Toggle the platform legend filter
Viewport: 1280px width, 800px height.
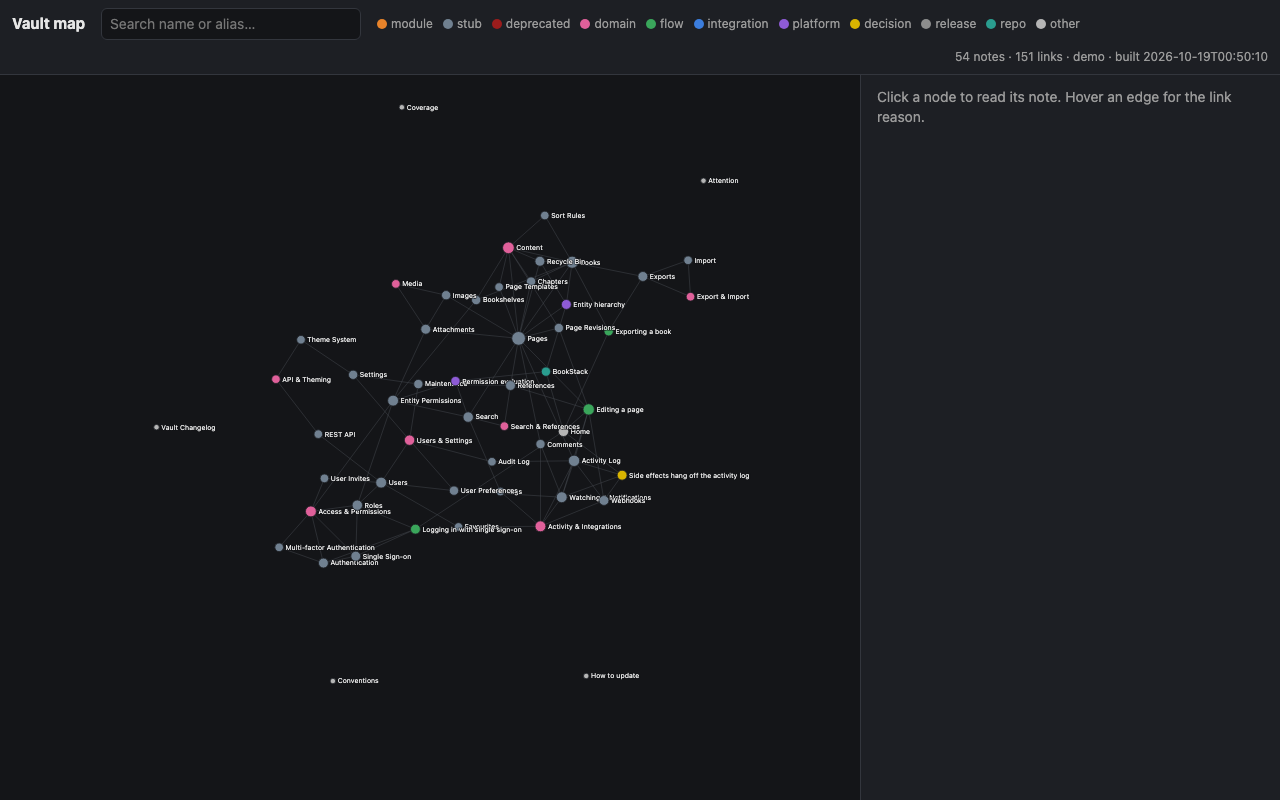click(x=809, y=24)
